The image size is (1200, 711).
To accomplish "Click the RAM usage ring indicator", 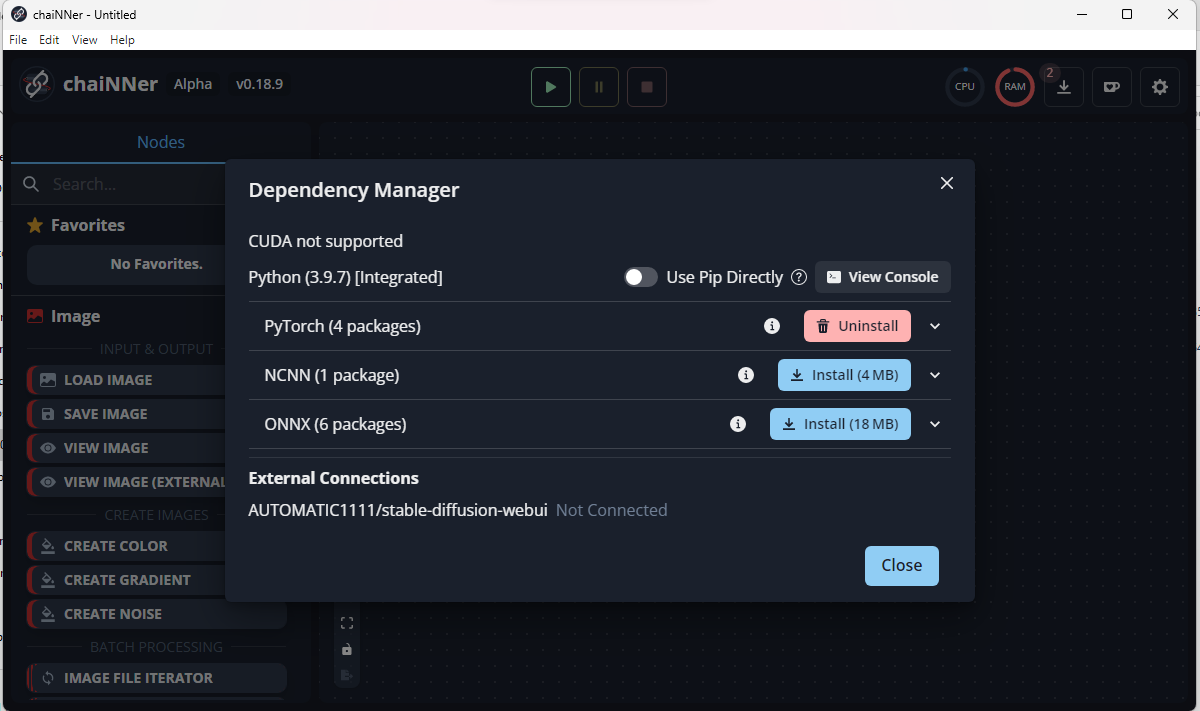I will pyautogui.click(x=1014, y=87).
